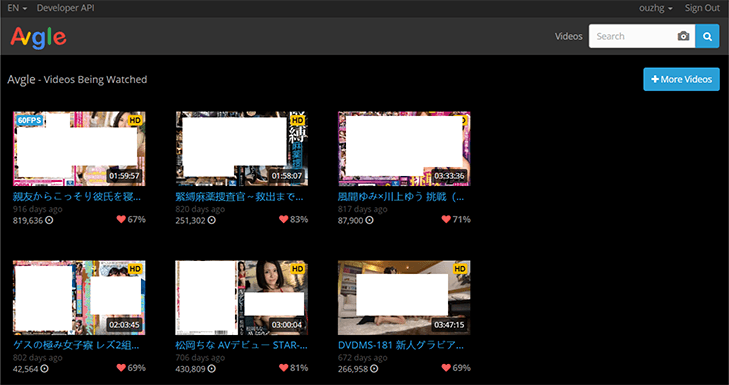Click the 87,900 view count
This screenshot has width=729, height=385.
click(351, 220)
